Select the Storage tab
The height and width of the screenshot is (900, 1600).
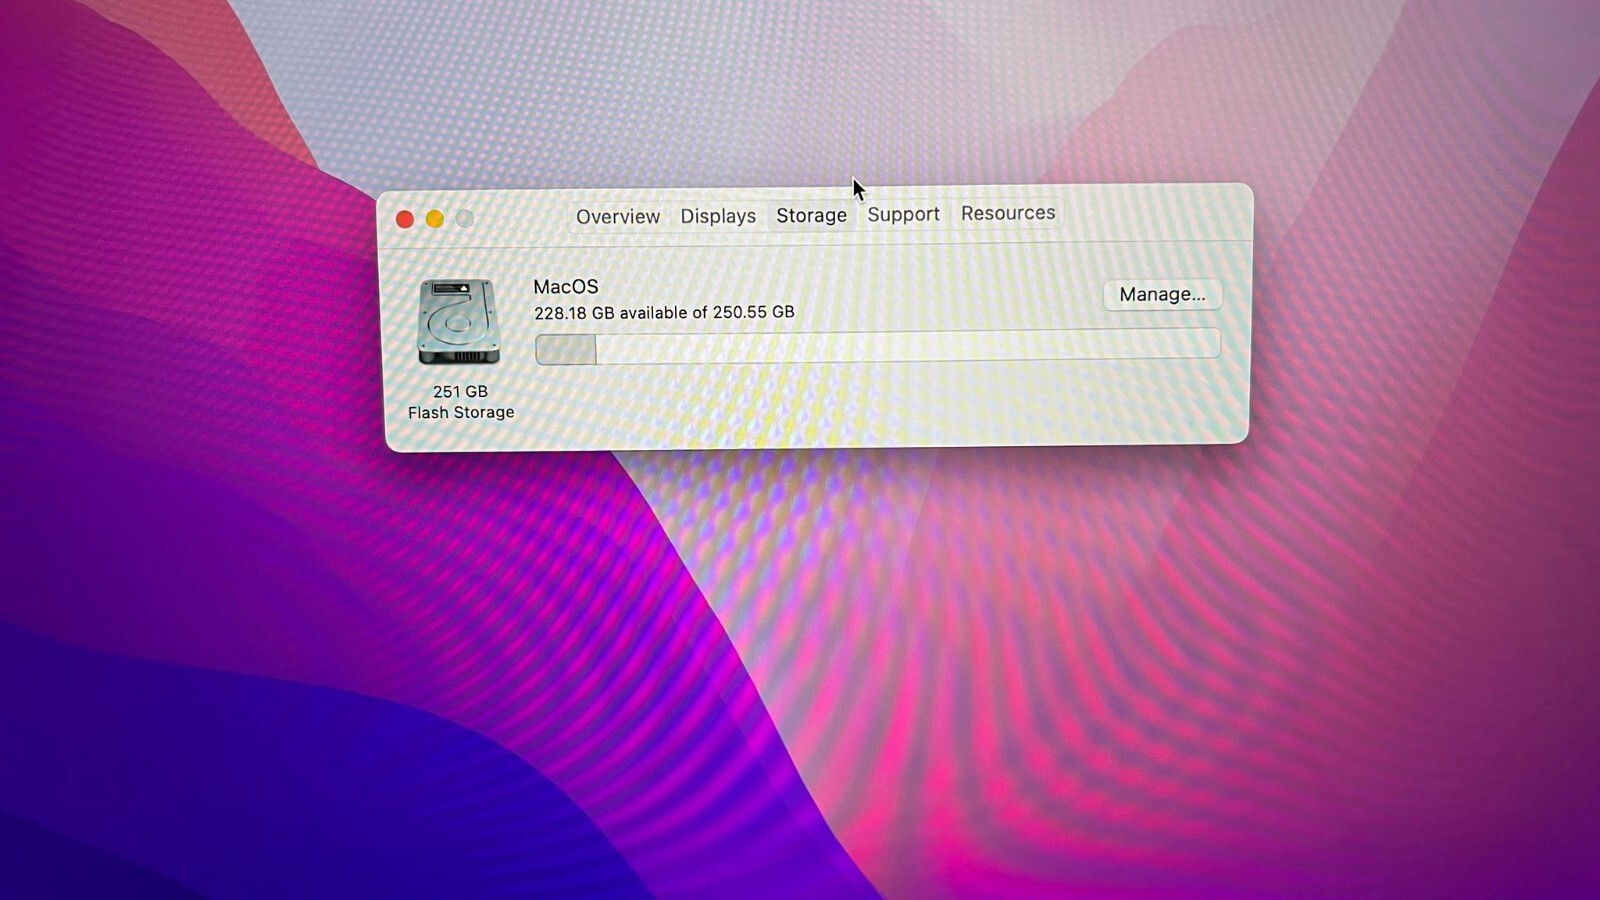click(811, 215)
